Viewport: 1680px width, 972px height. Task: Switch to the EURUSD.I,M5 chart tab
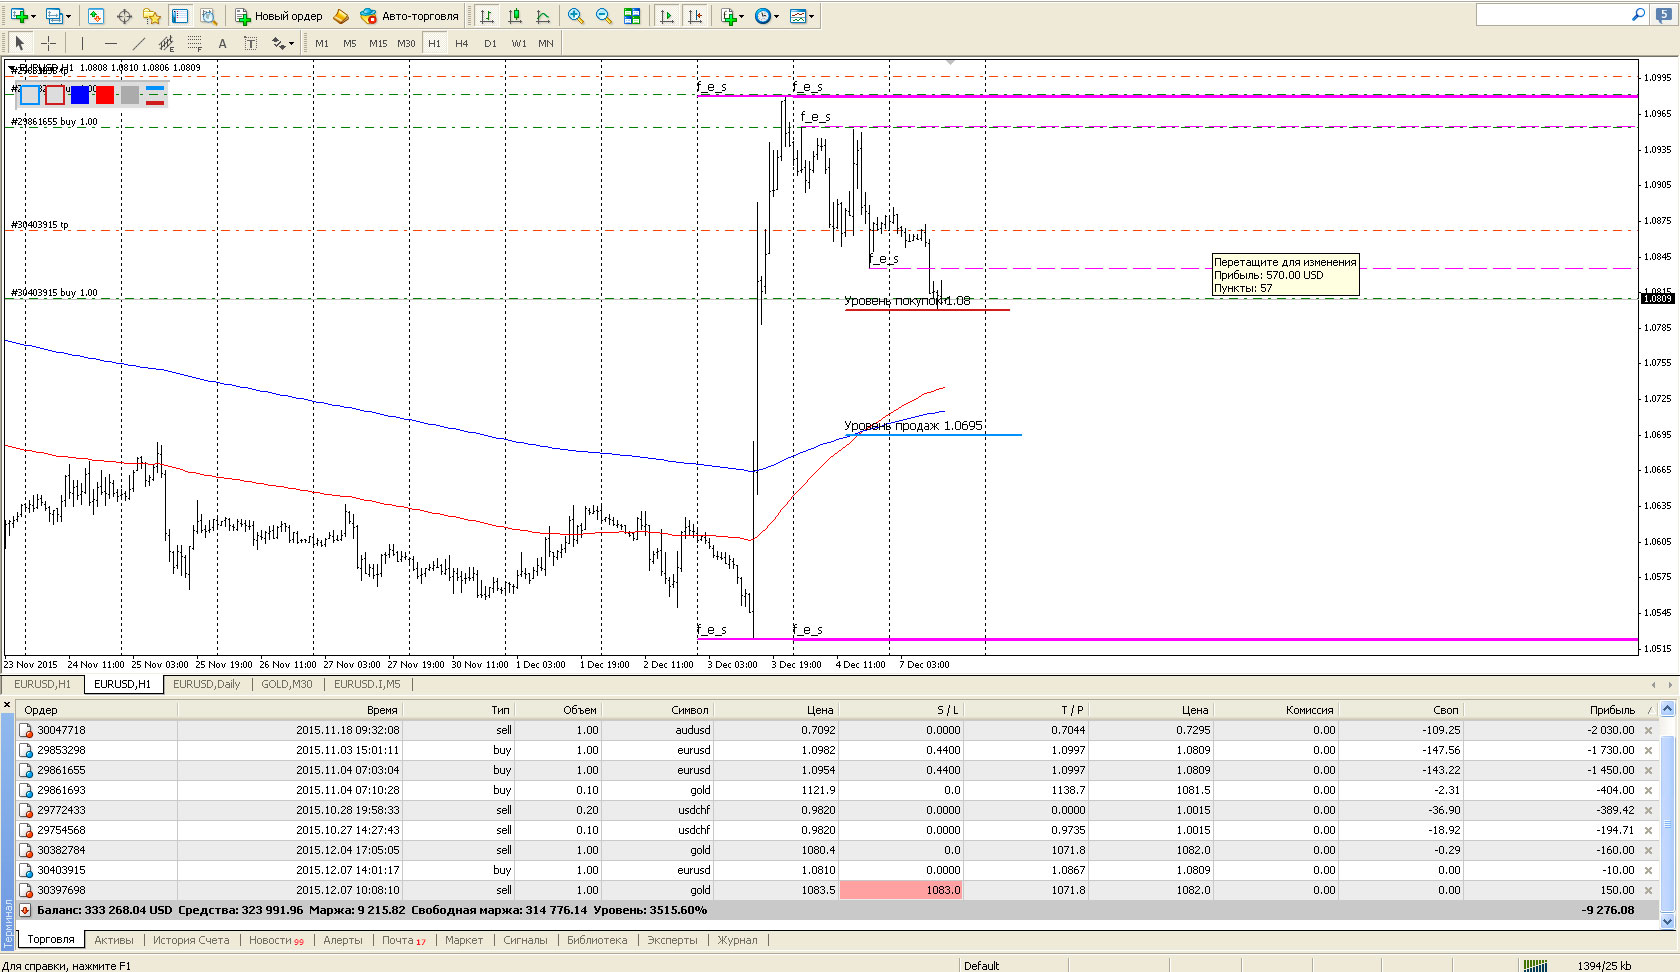pos(367,684)
